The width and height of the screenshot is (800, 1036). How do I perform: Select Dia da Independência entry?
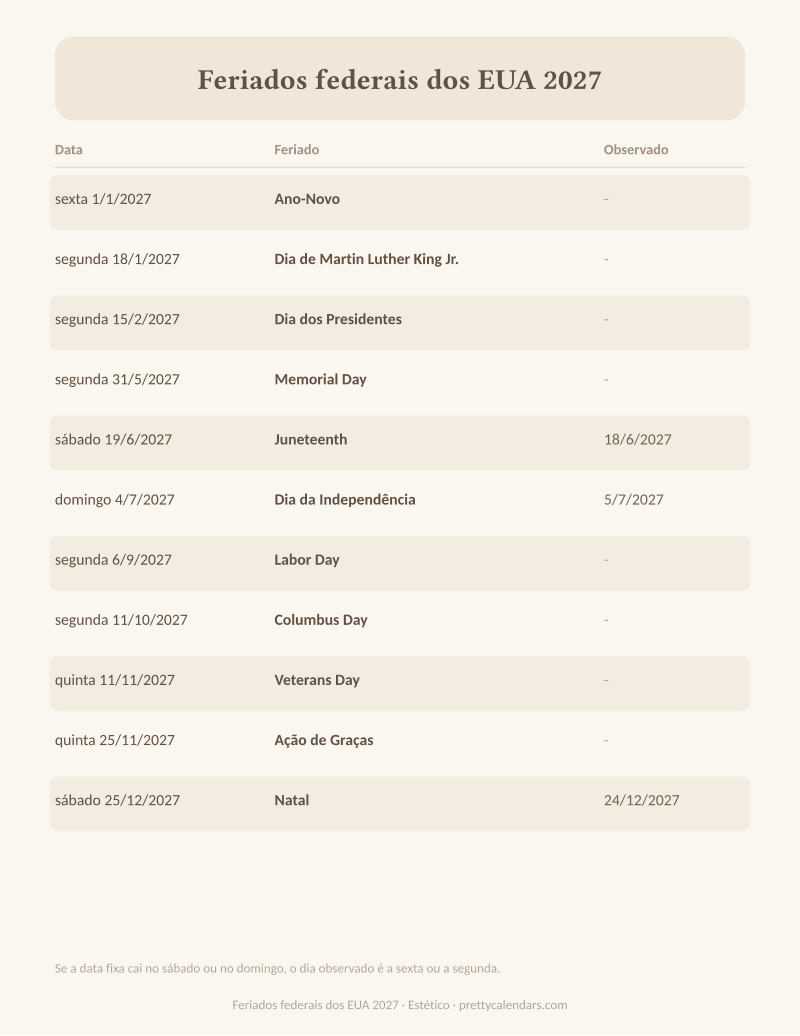click(x=345, y=500)
